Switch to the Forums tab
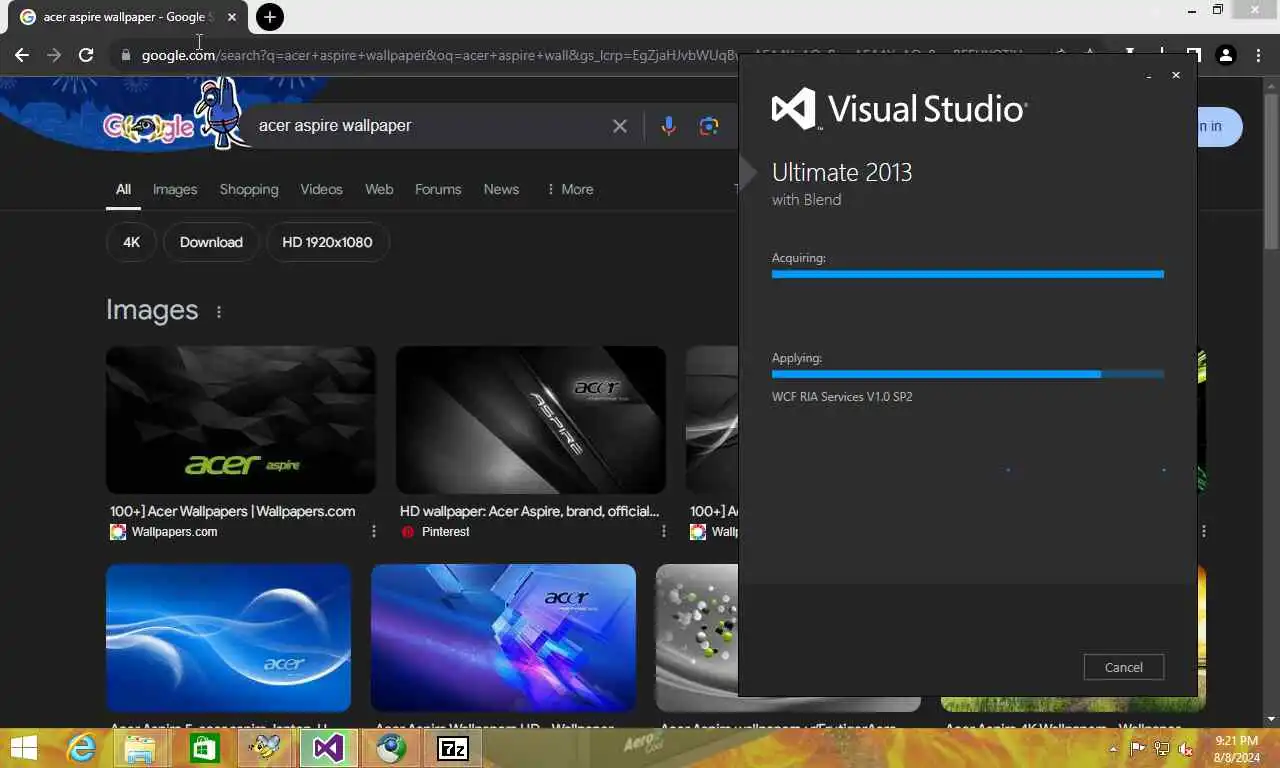1280x768 pixels. (438, 189)
